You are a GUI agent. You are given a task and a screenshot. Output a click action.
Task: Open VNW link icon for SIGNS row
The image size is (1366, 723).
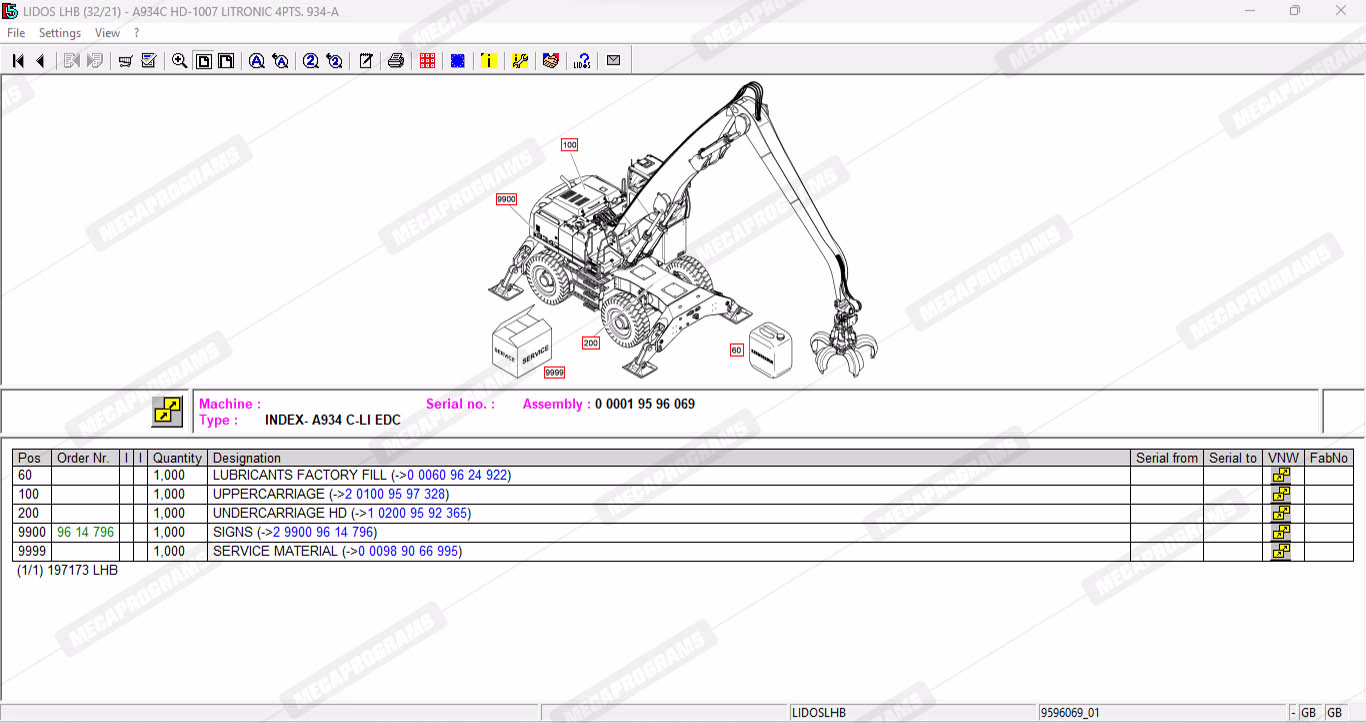click(1281, 533)
